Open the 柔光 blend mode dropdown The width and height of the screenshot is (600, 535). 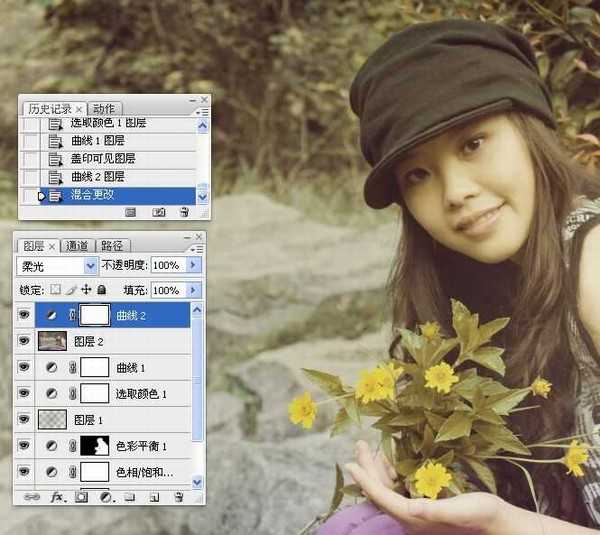point(91,266)
